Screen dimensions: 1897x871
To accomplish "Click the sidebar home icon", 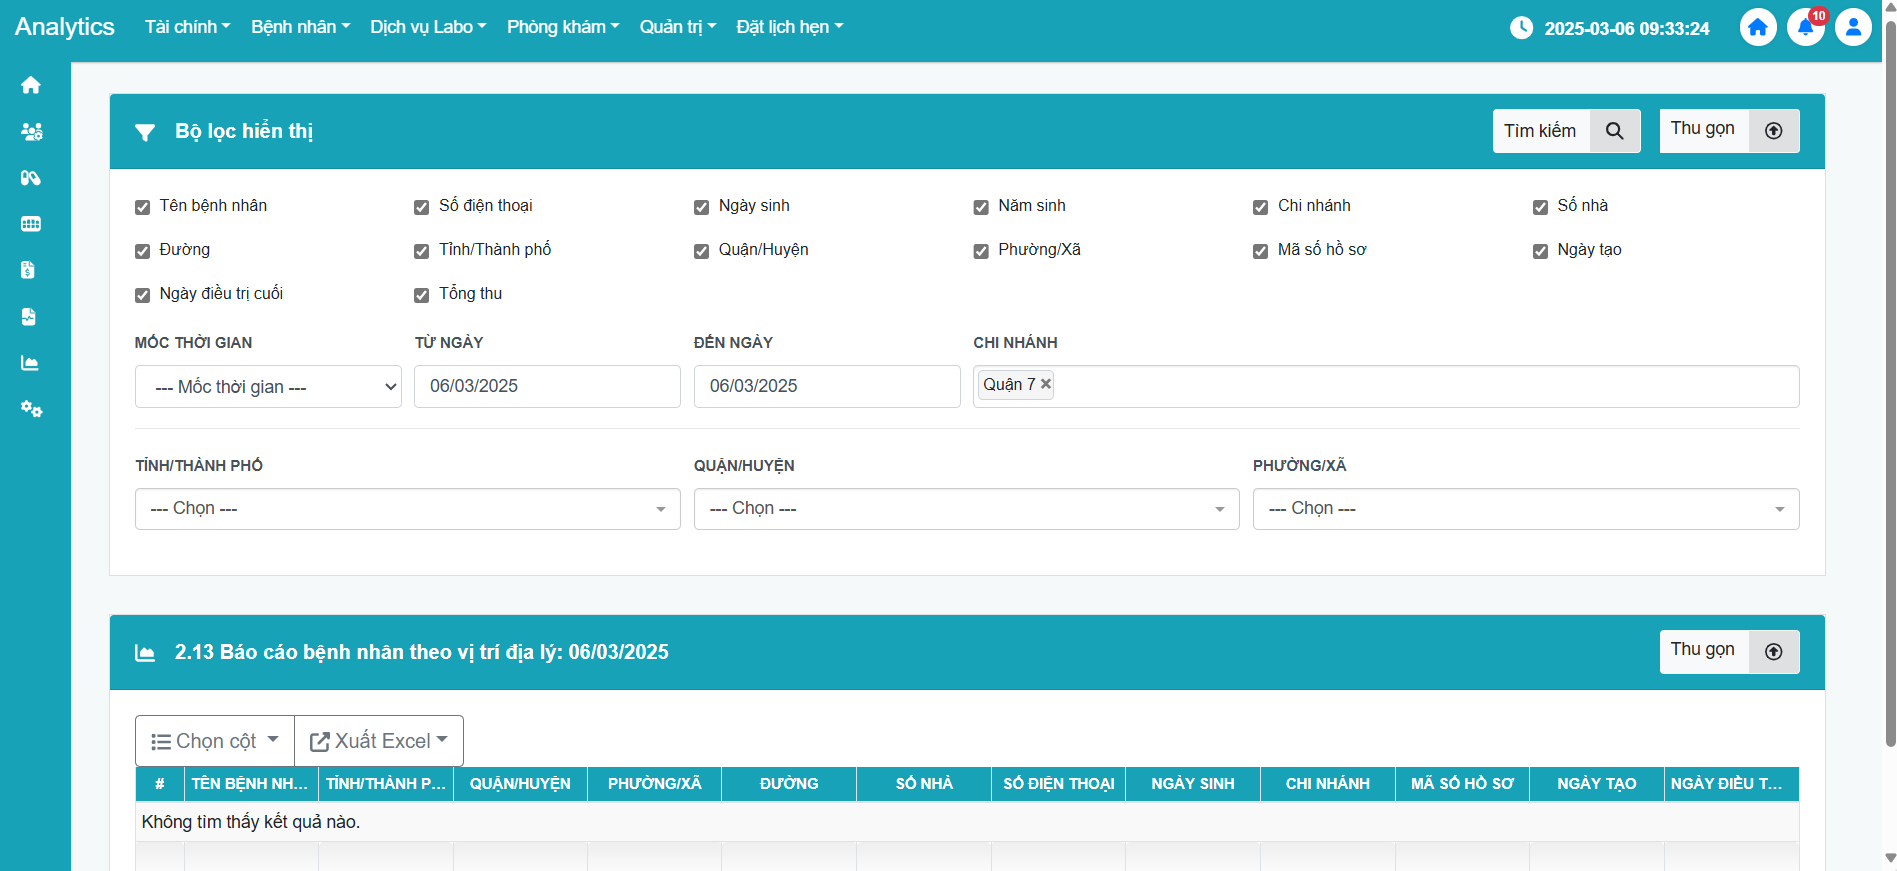I will (x=31, y=85).
